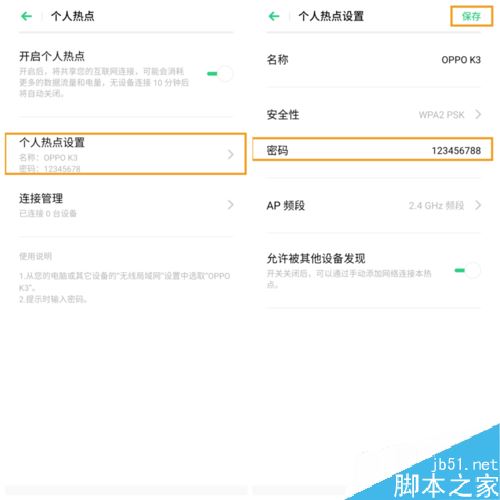This screenshot has height=500, width=500.
Task: Open 连接管理 row
Action: tap(126, 205)
